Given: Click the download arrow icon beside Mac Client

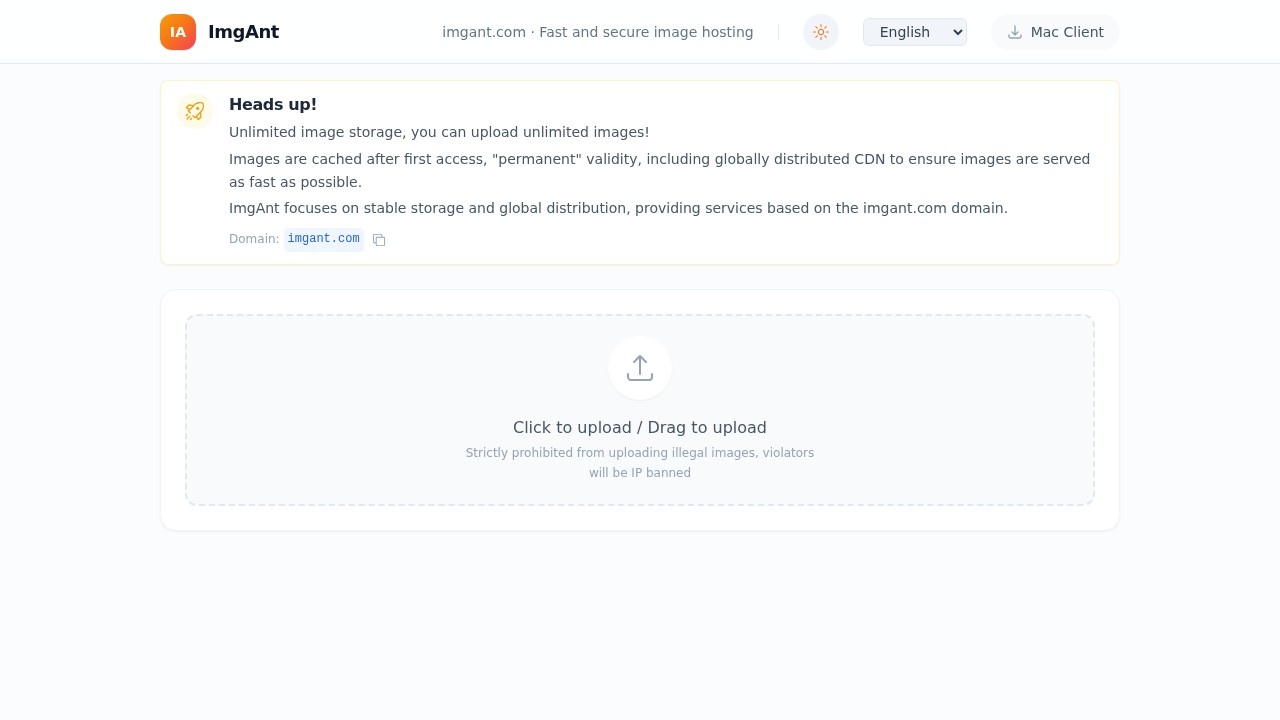Looking at the screenshot, I should [1015, 32].
